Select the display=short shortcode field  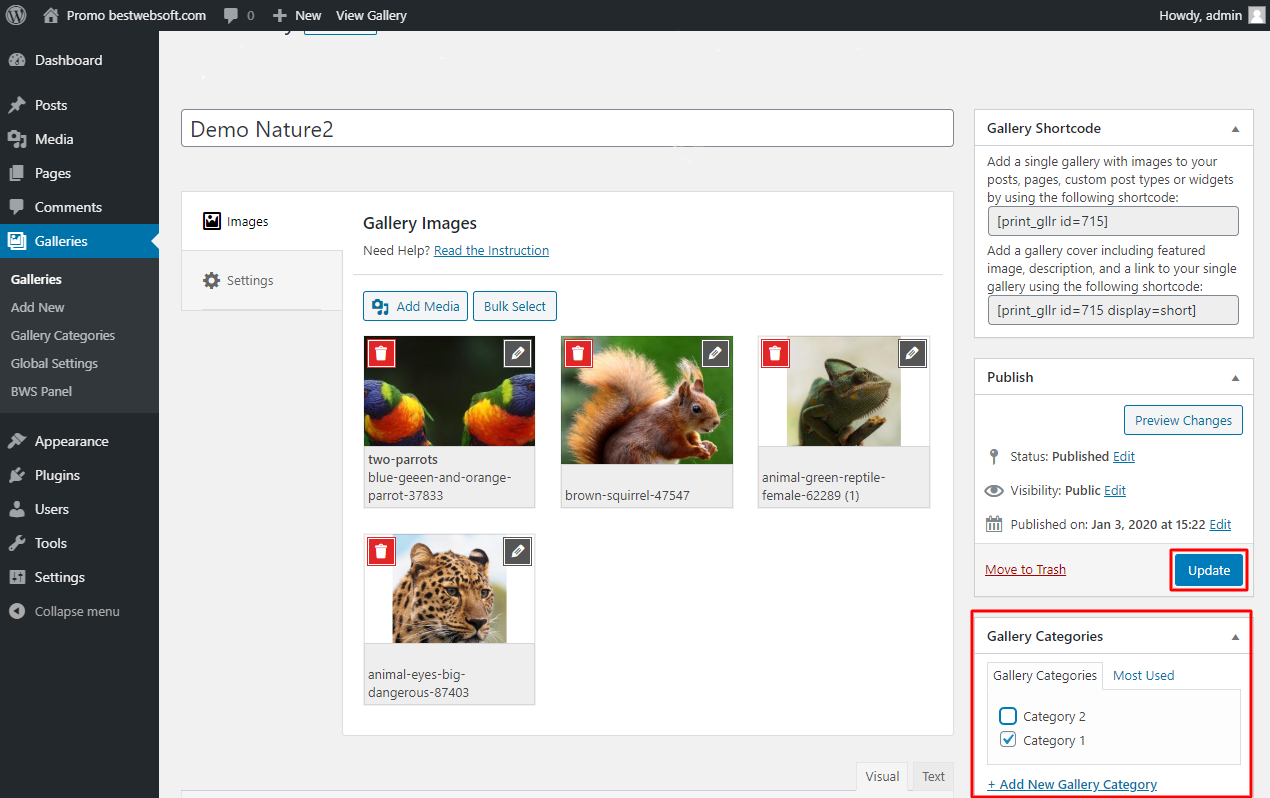click(x=1113, y=310)
